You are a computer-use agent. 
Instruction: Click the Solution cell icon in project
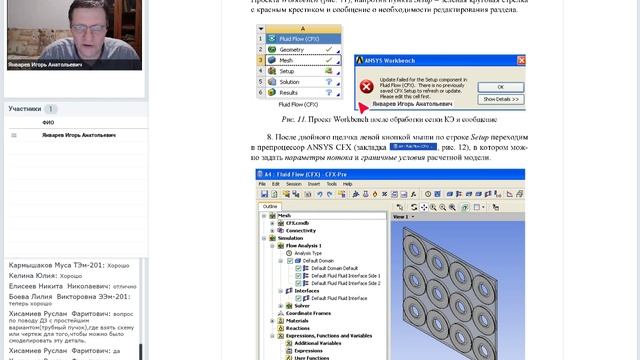271,82
